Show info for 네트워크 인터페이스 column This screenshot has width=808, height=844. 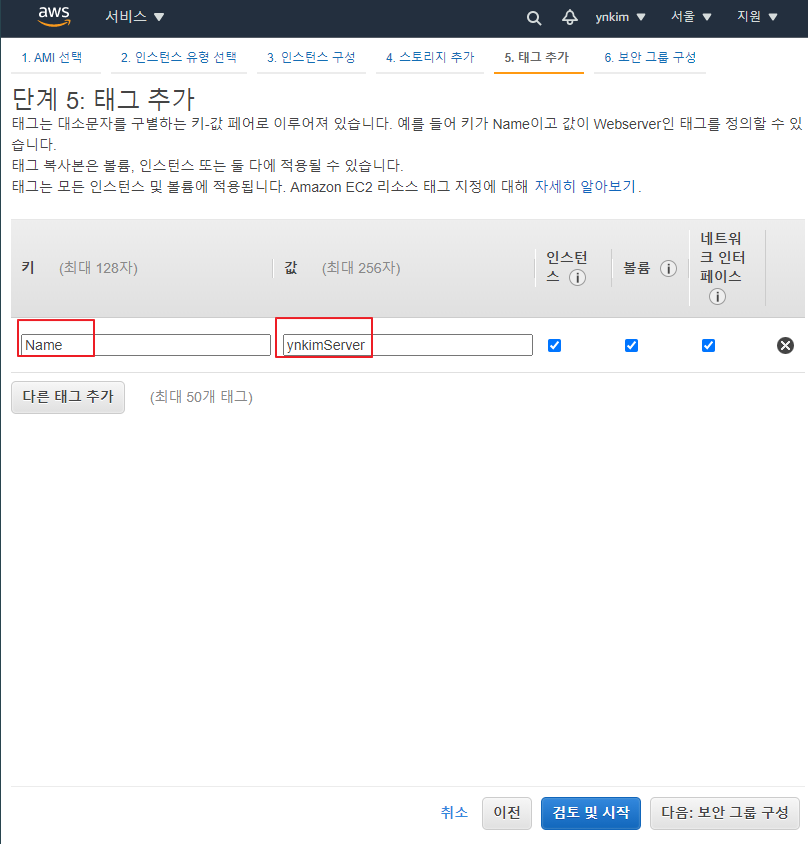click(717, 297)
